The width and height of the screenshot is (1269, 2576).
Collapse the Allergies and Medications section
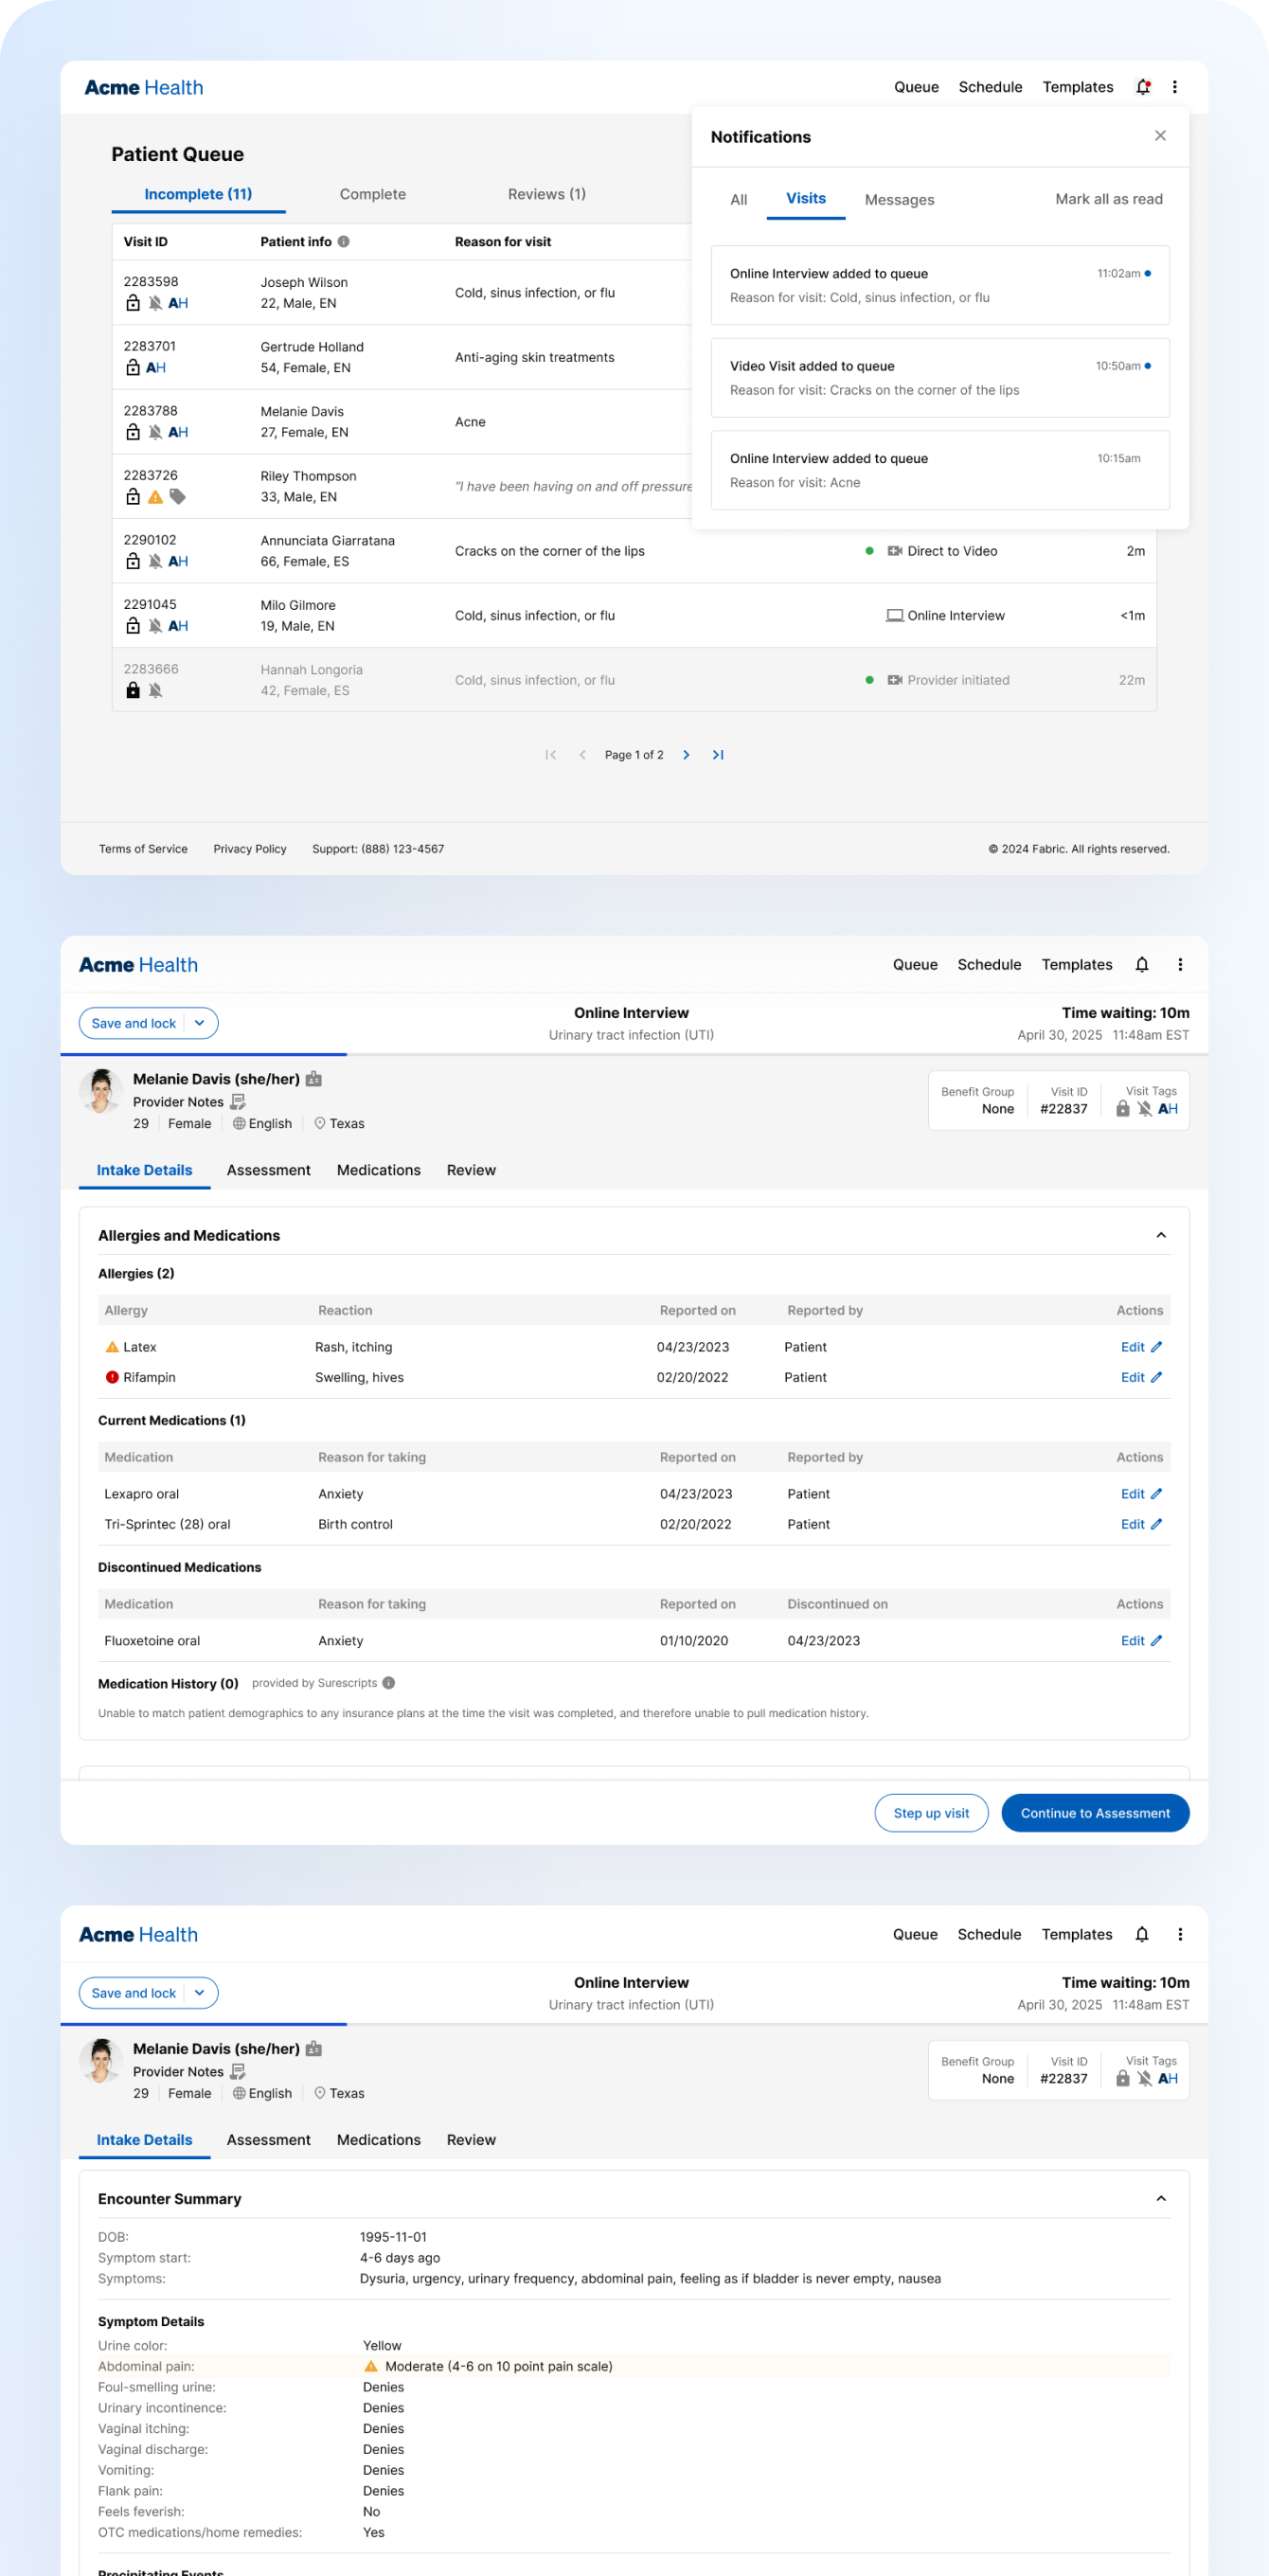1161,1236
